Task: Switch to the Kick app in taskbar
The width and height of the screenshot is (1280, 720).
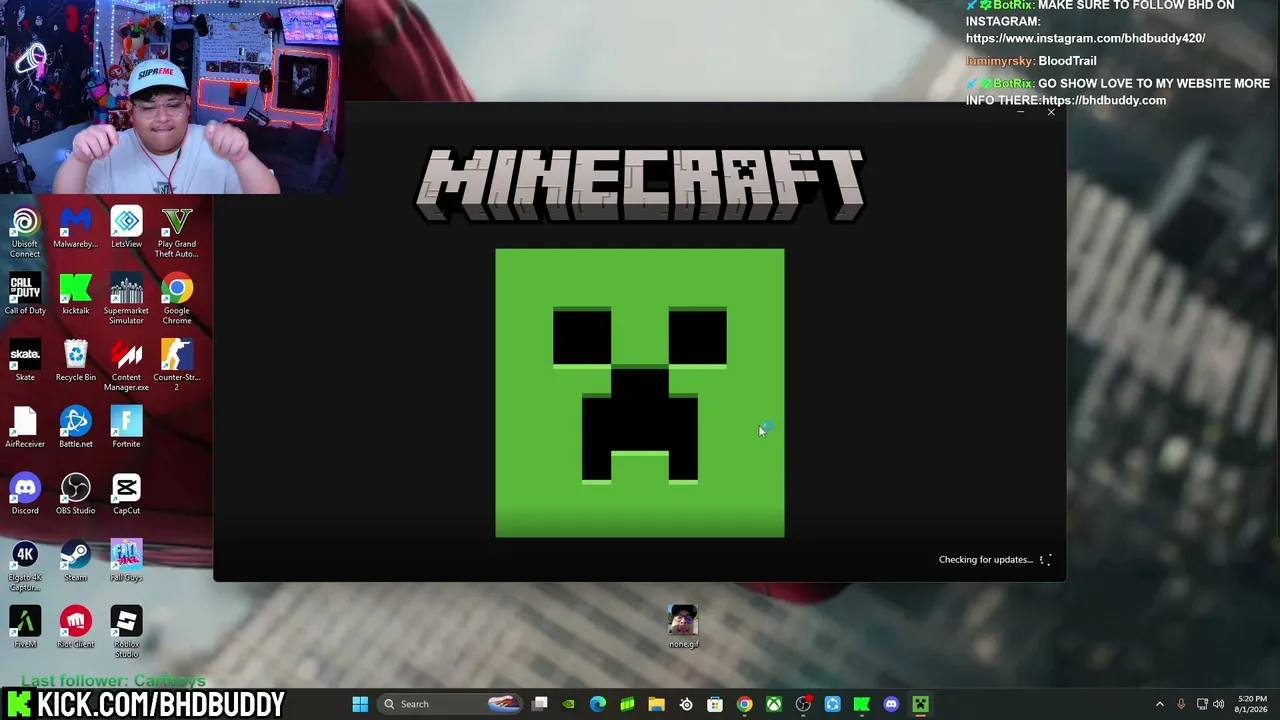Action: [862, 704]
